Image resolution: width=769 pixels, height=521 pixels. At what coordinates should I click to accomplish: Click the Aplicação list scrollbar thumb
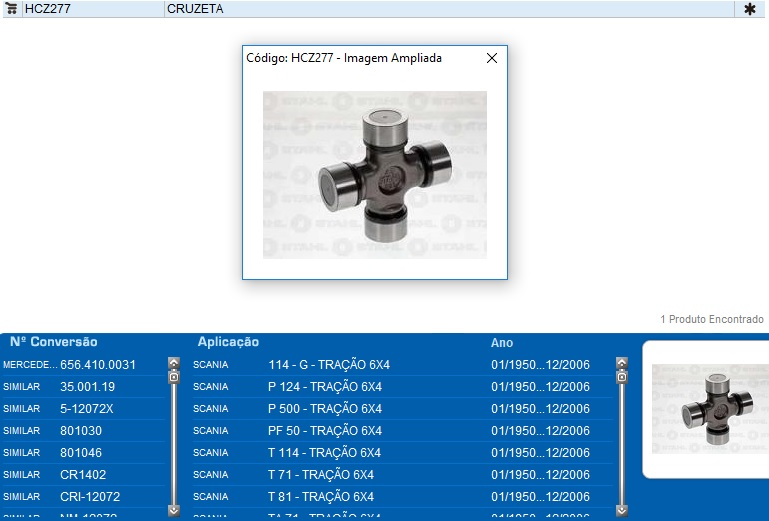[622, 377]
